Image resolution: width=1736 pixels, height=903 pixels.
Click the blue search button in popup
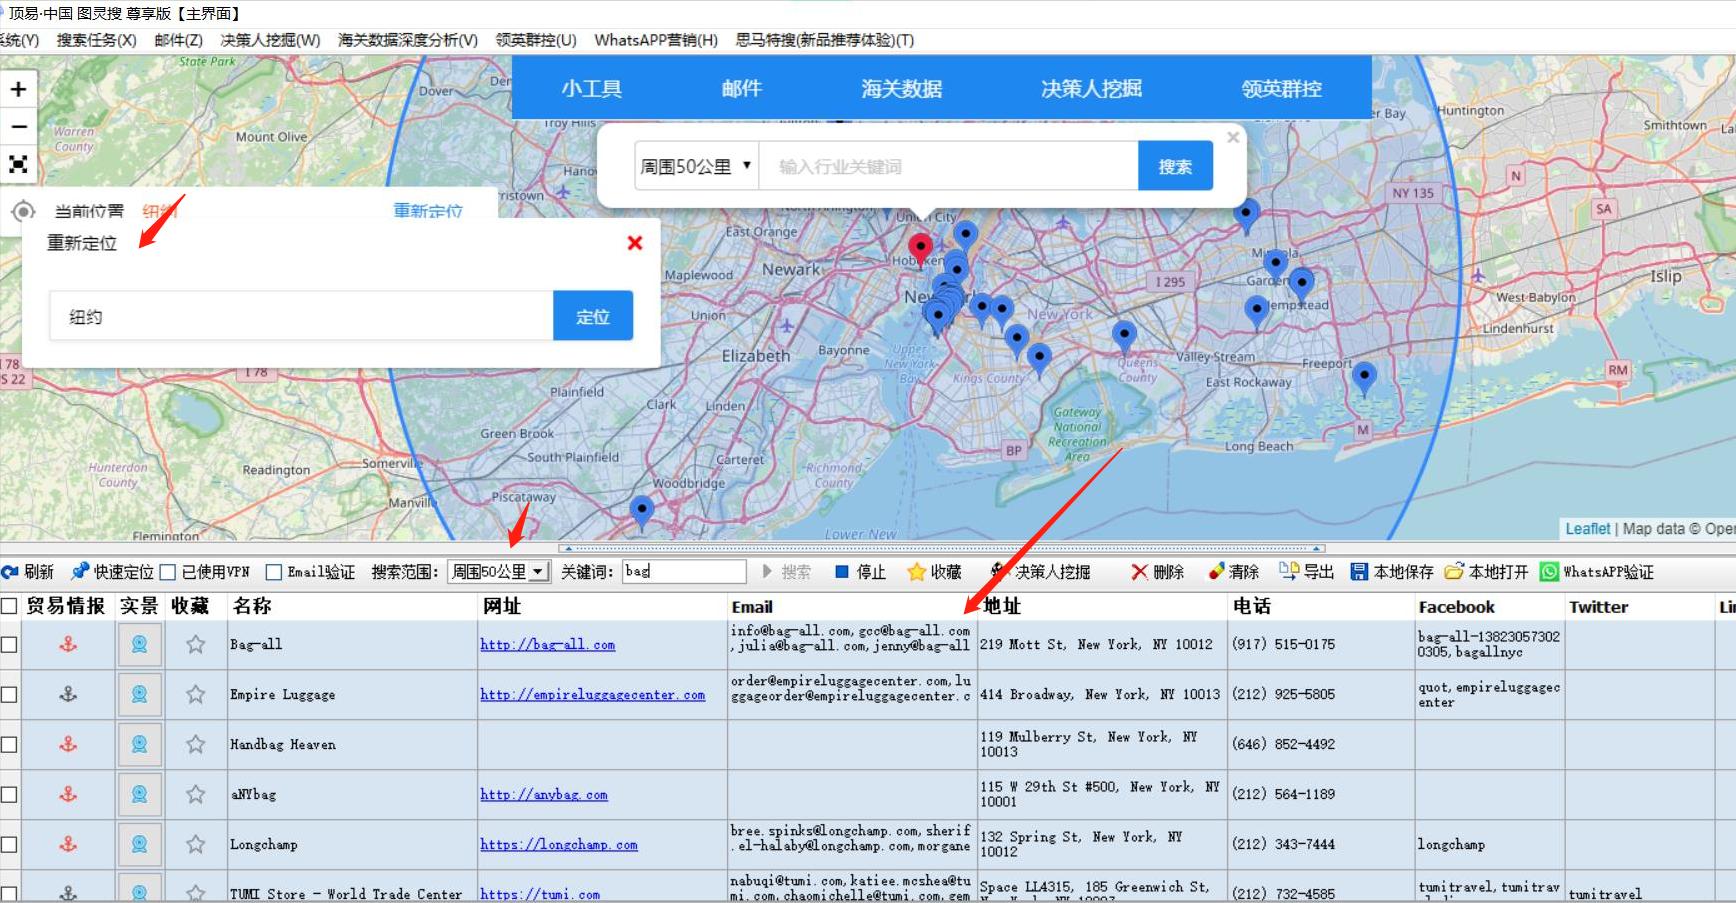click(1175, 166)
